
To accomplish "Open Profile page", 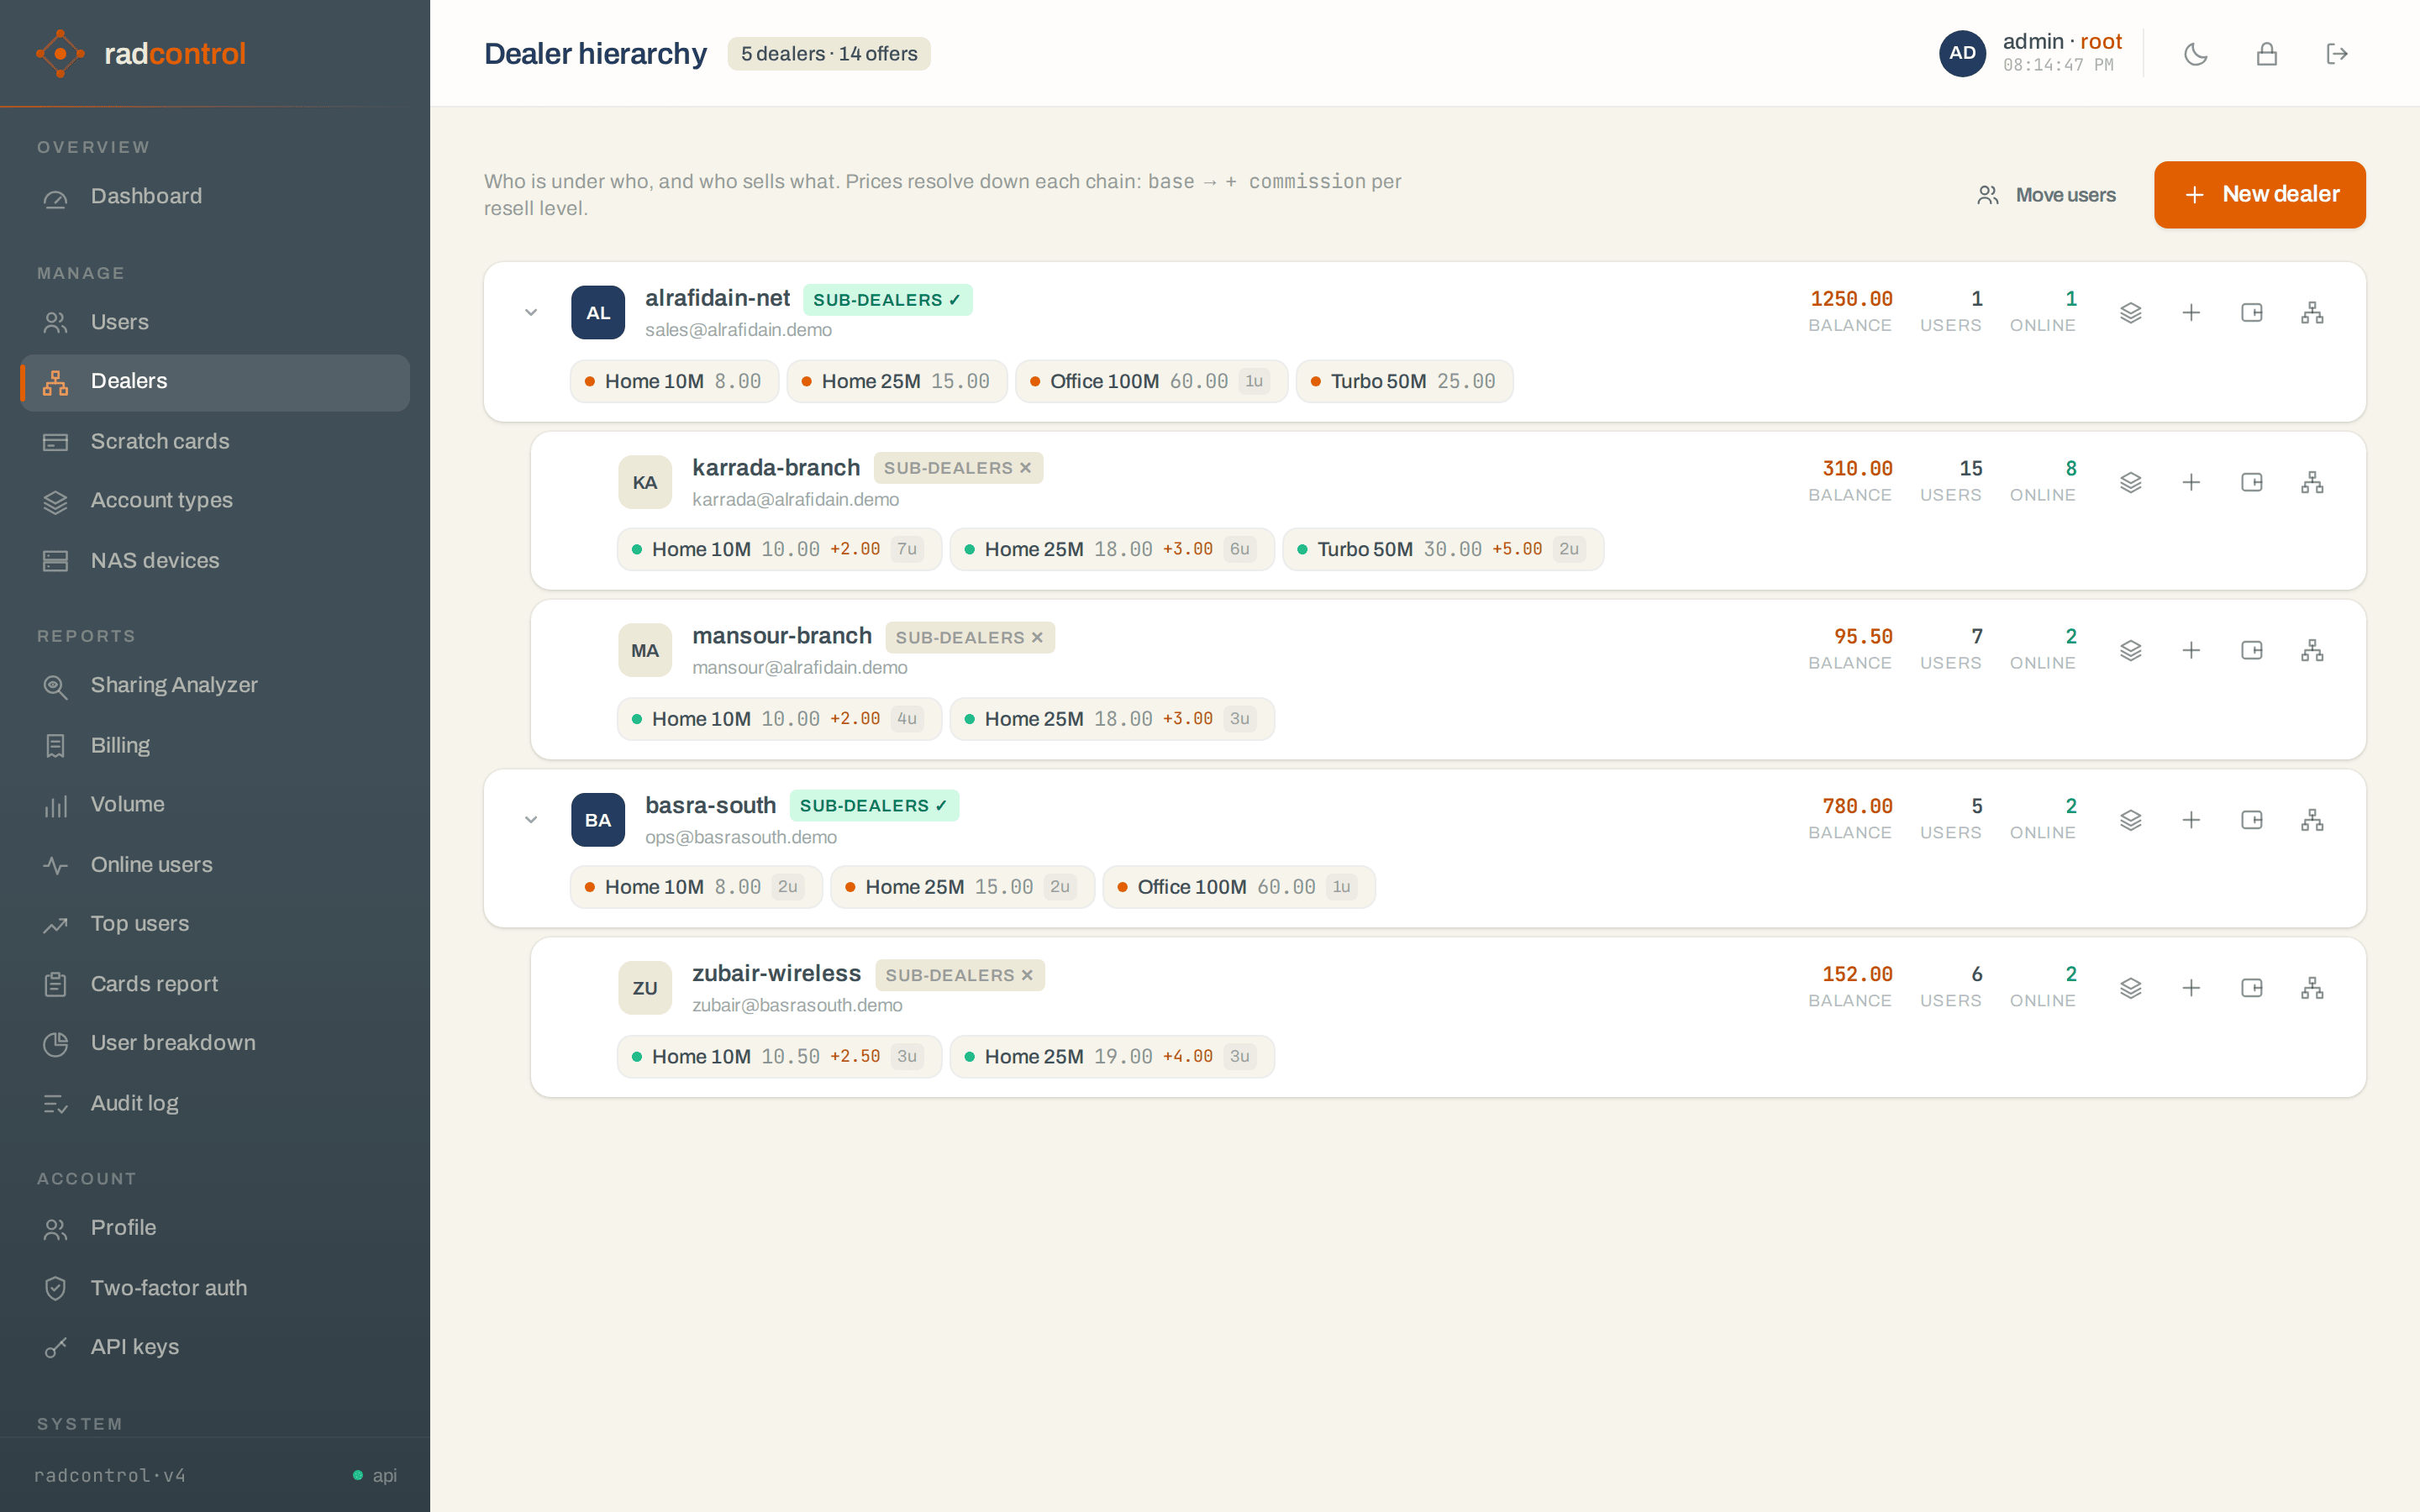I will [x=215, y=1228].
